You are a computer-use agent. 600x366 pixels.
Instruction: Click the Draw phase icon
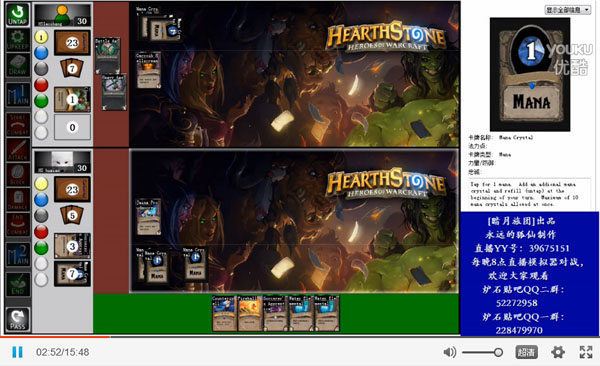pos(18,64)
